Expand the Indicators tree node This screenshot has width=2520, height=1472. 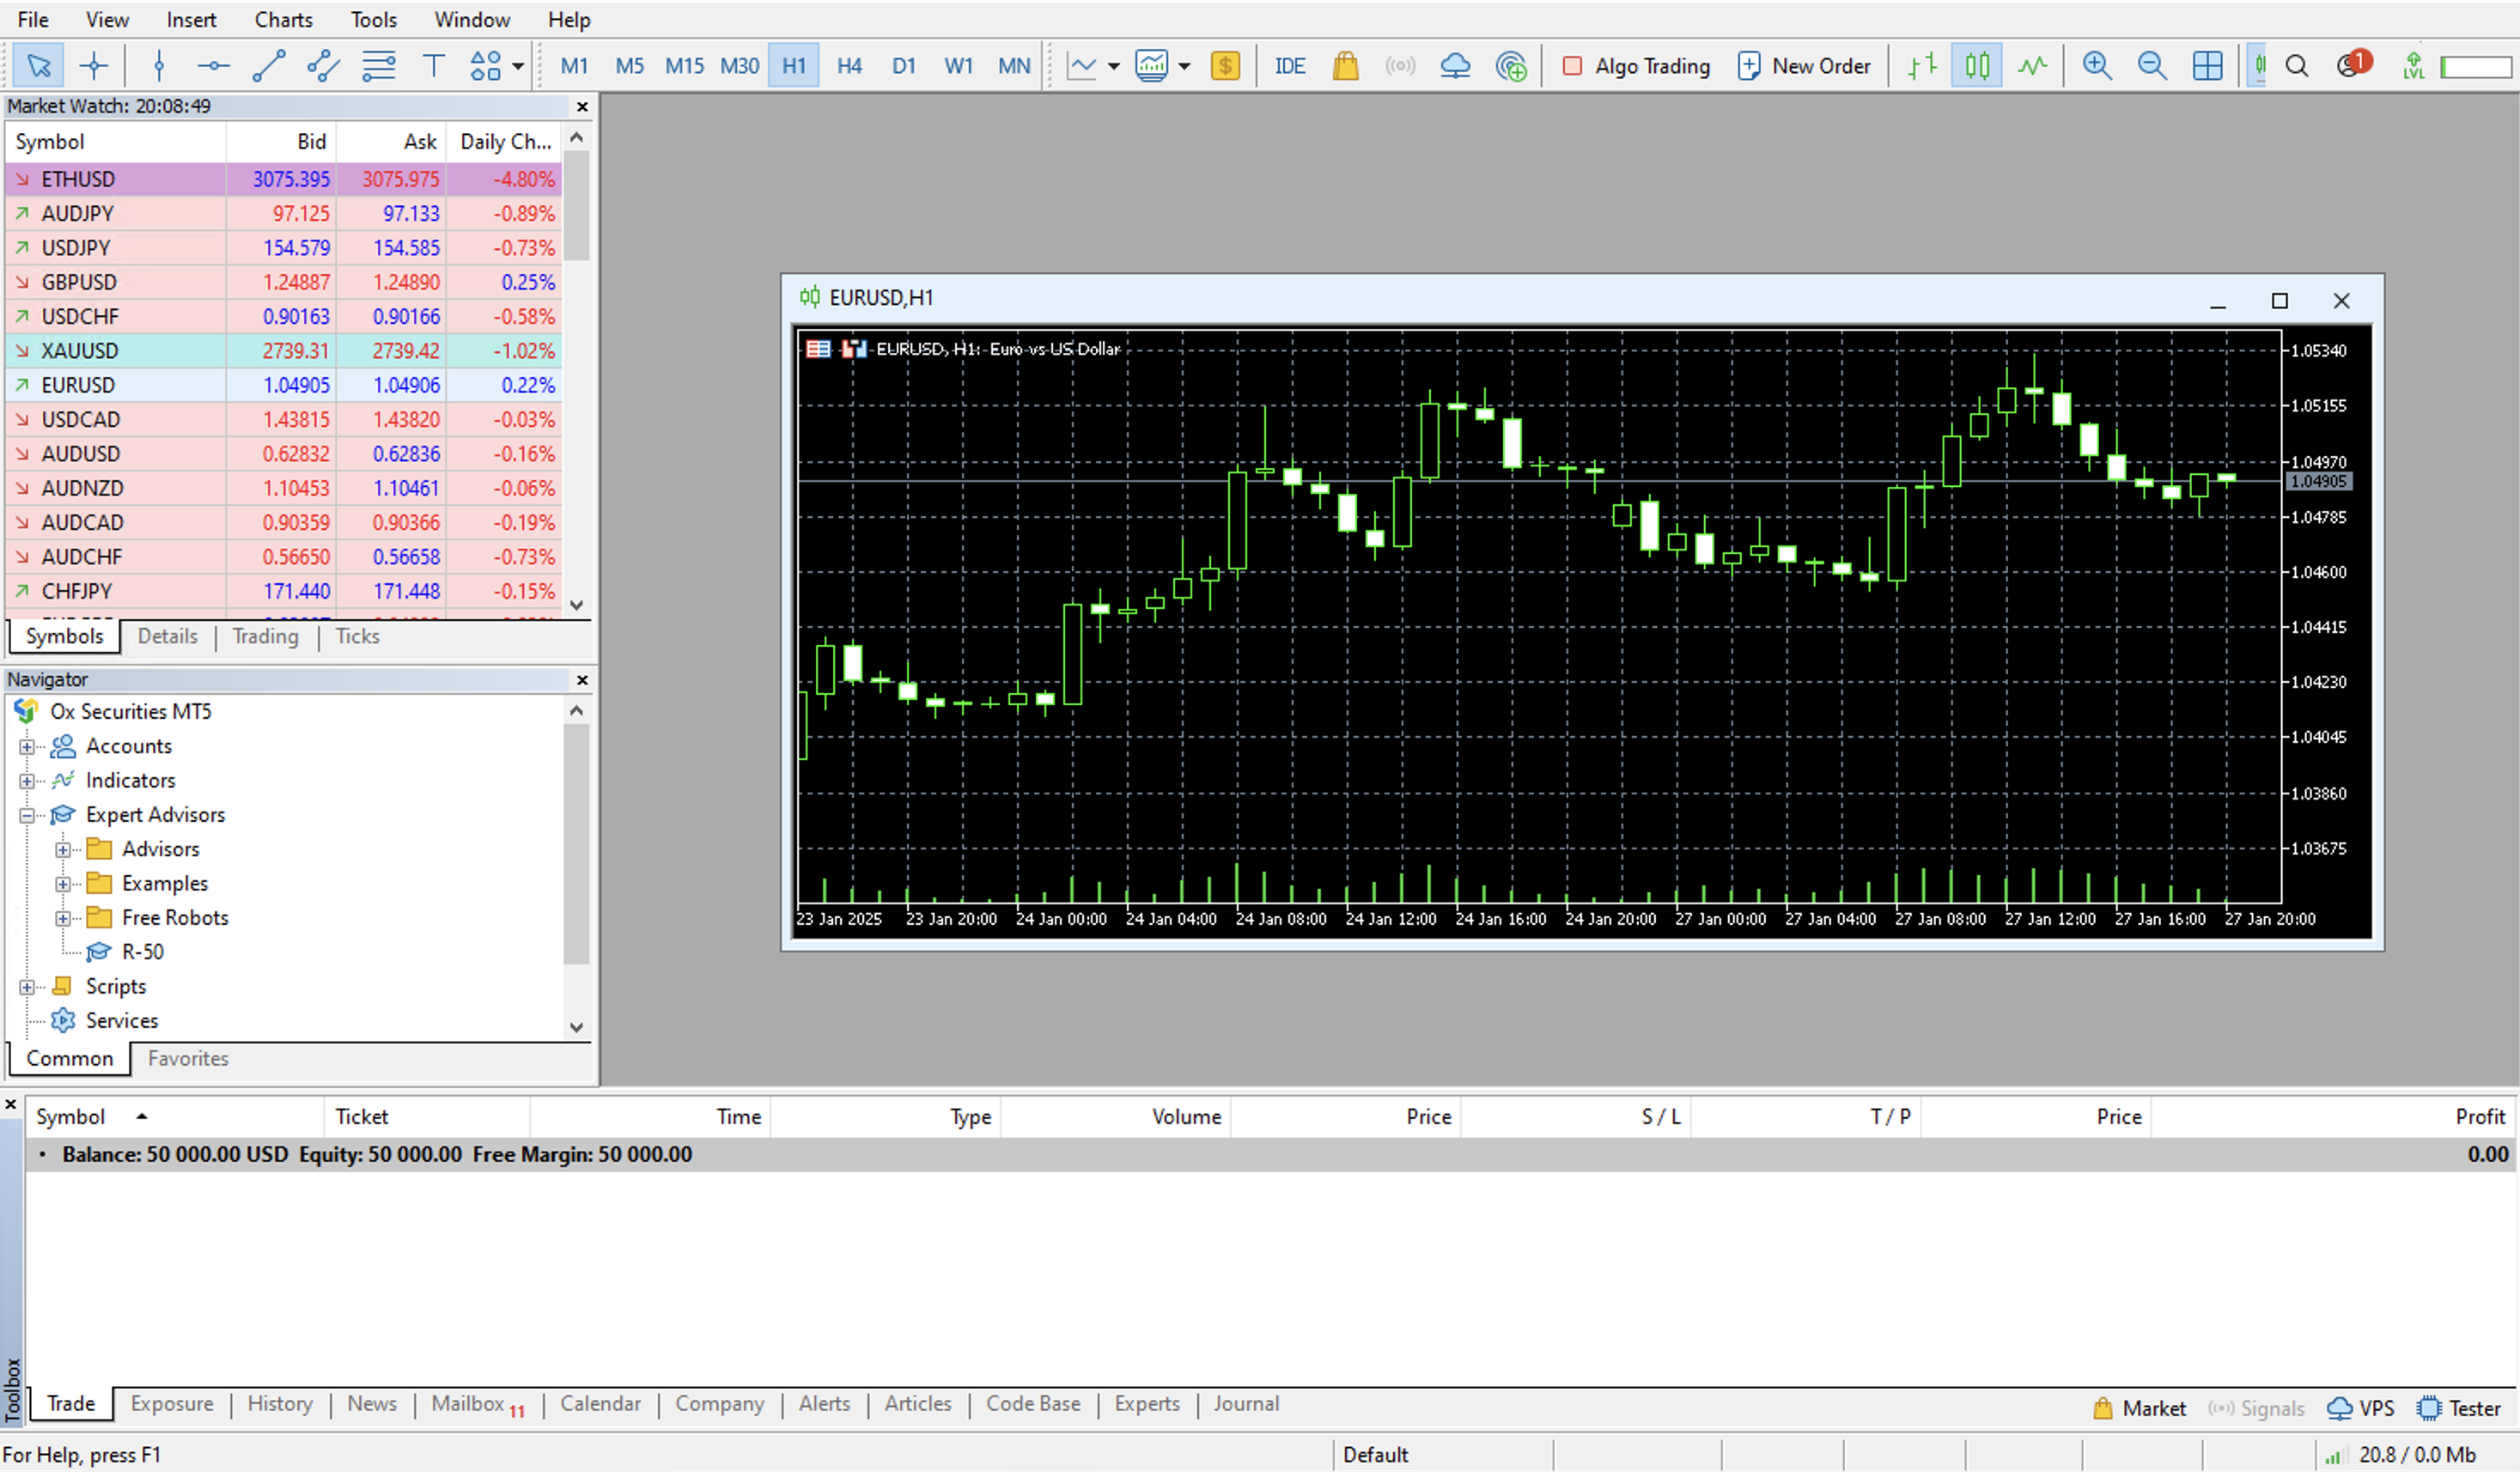tap(27, 781)
